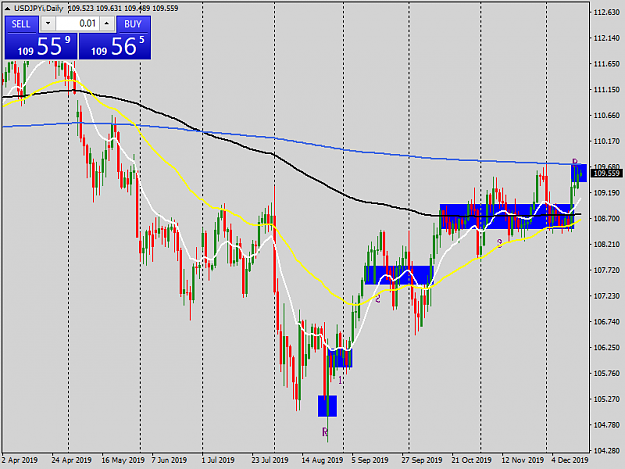The height and width of the screenshot is (469, 625).
Task: Increase lot volume with the up arrow
Action: pyautogui.click(x=106, y=24)
